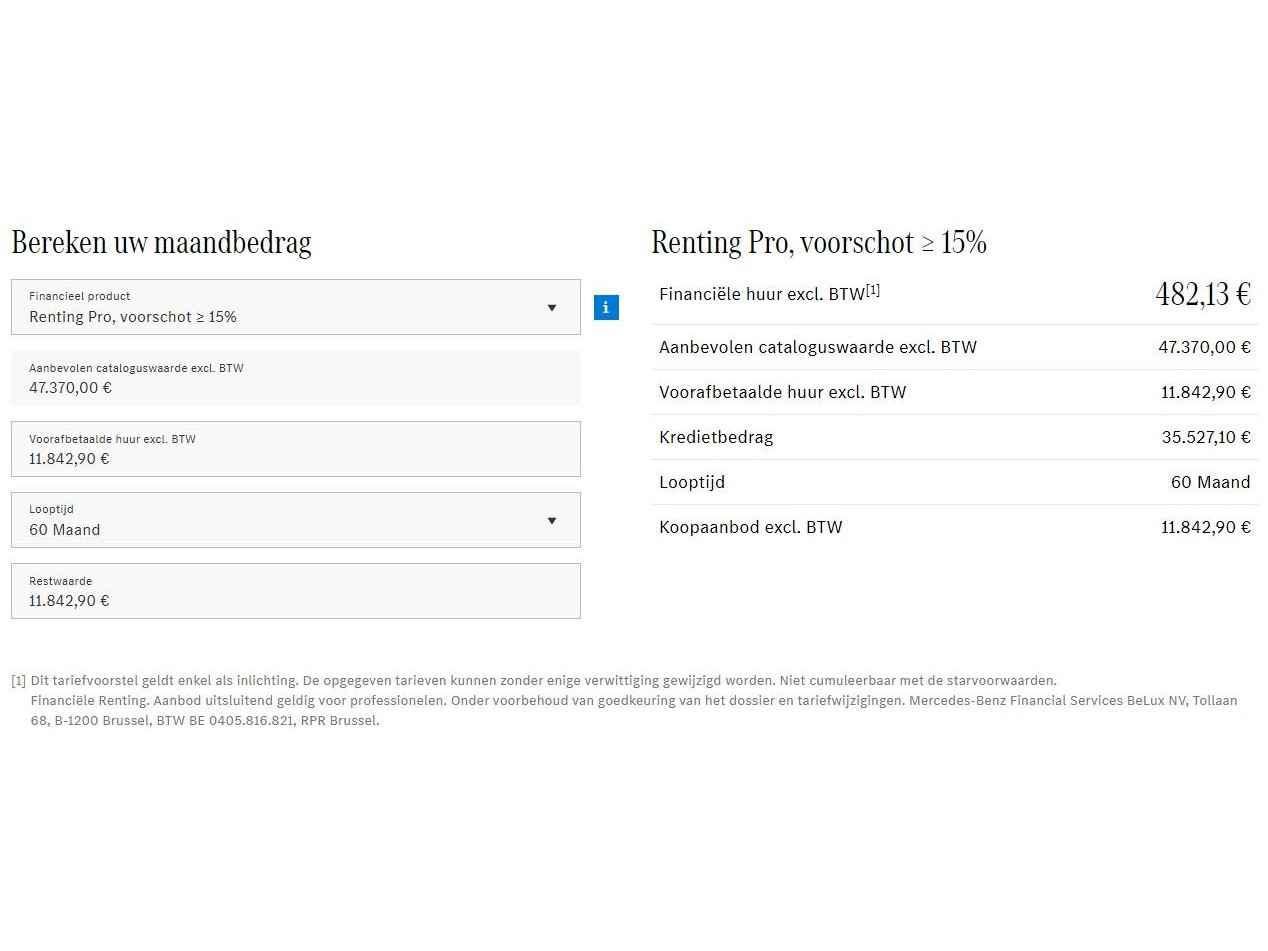
Task: Click the 482,13 € monthly rent amount
Action: coord(1203,294)
